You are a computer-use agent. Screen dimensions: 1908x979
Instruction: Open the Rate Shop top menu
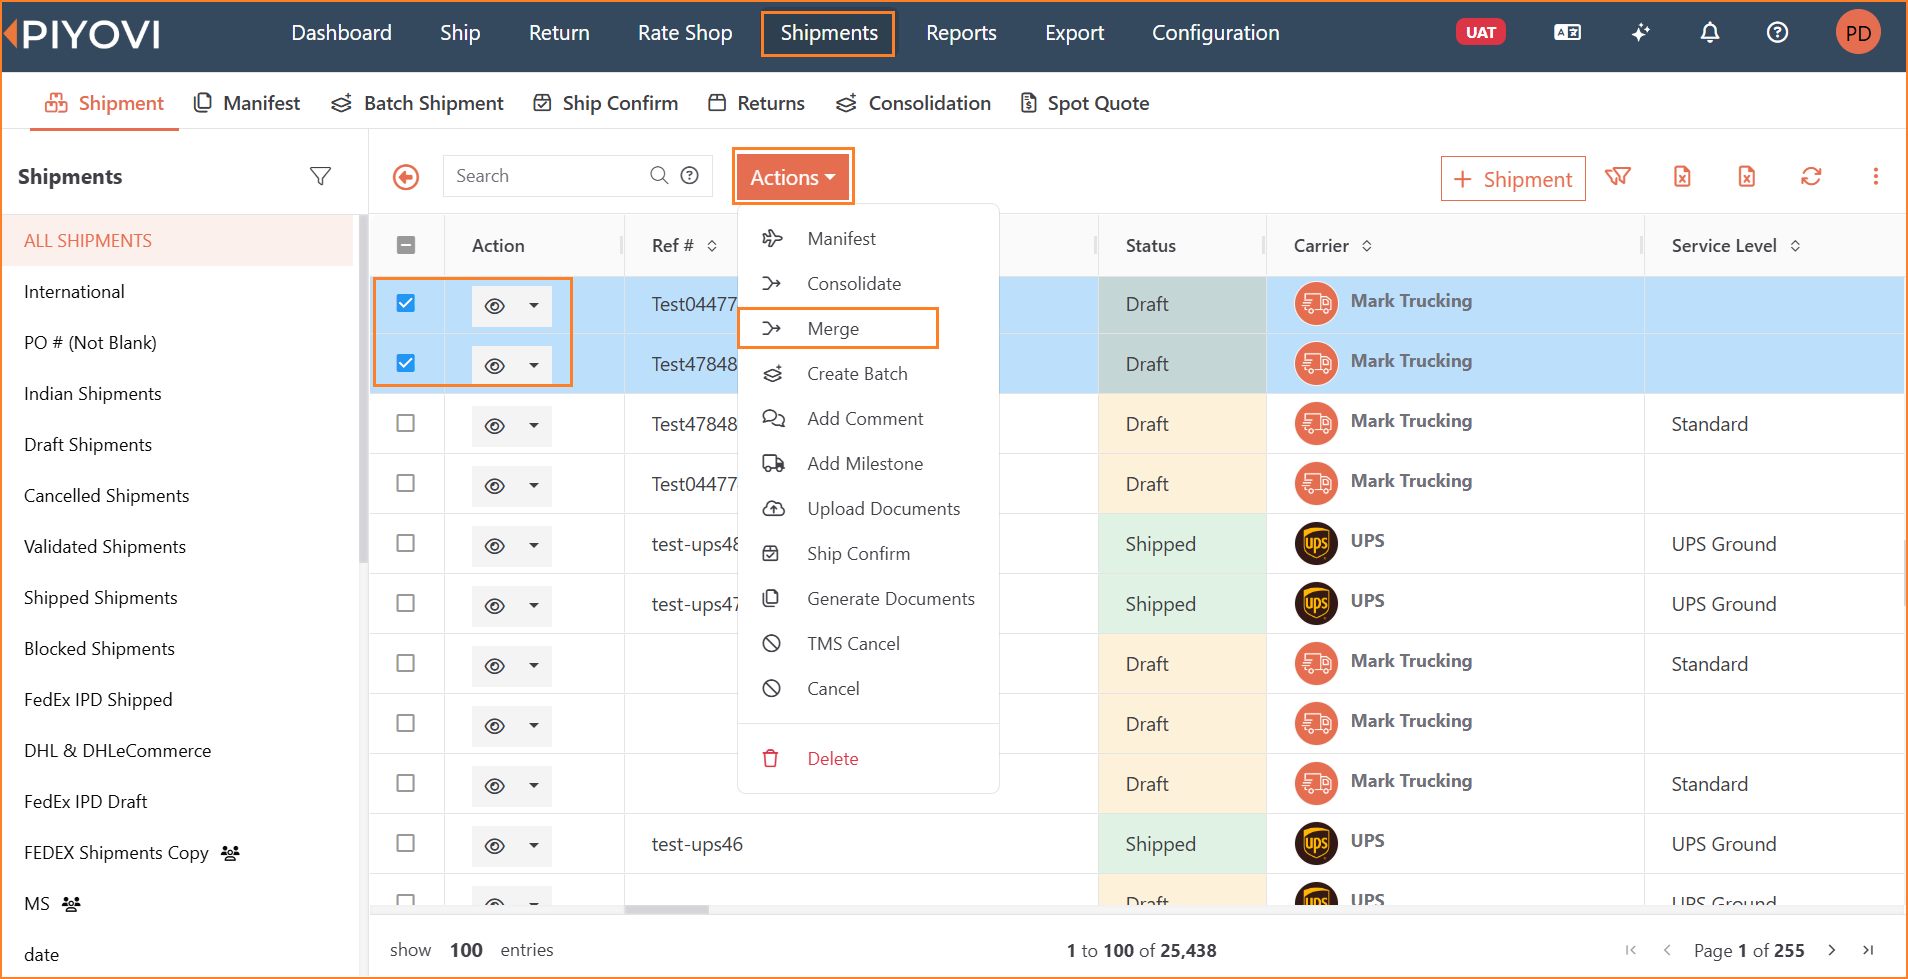685,33
